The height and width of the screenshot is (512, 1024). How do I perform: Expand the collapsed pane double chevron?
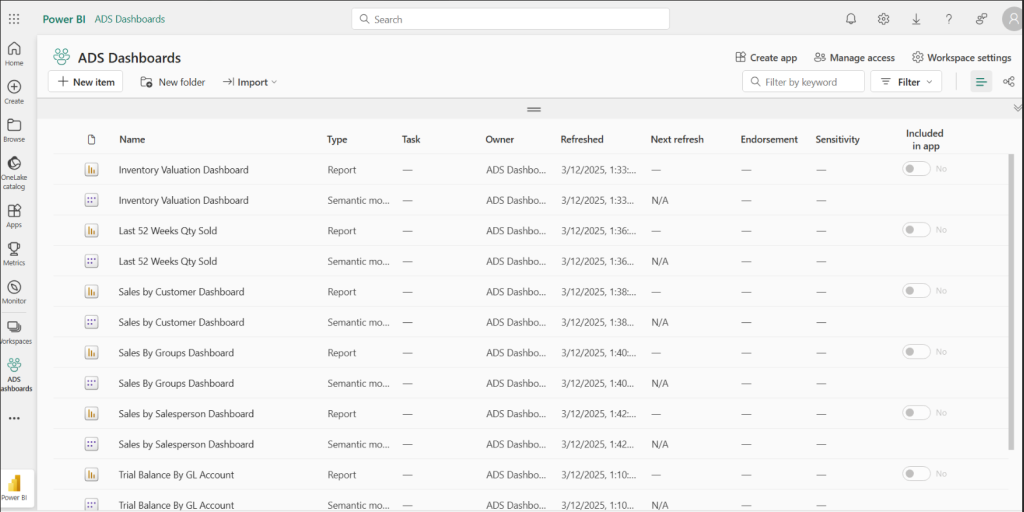click(1017, 108)
